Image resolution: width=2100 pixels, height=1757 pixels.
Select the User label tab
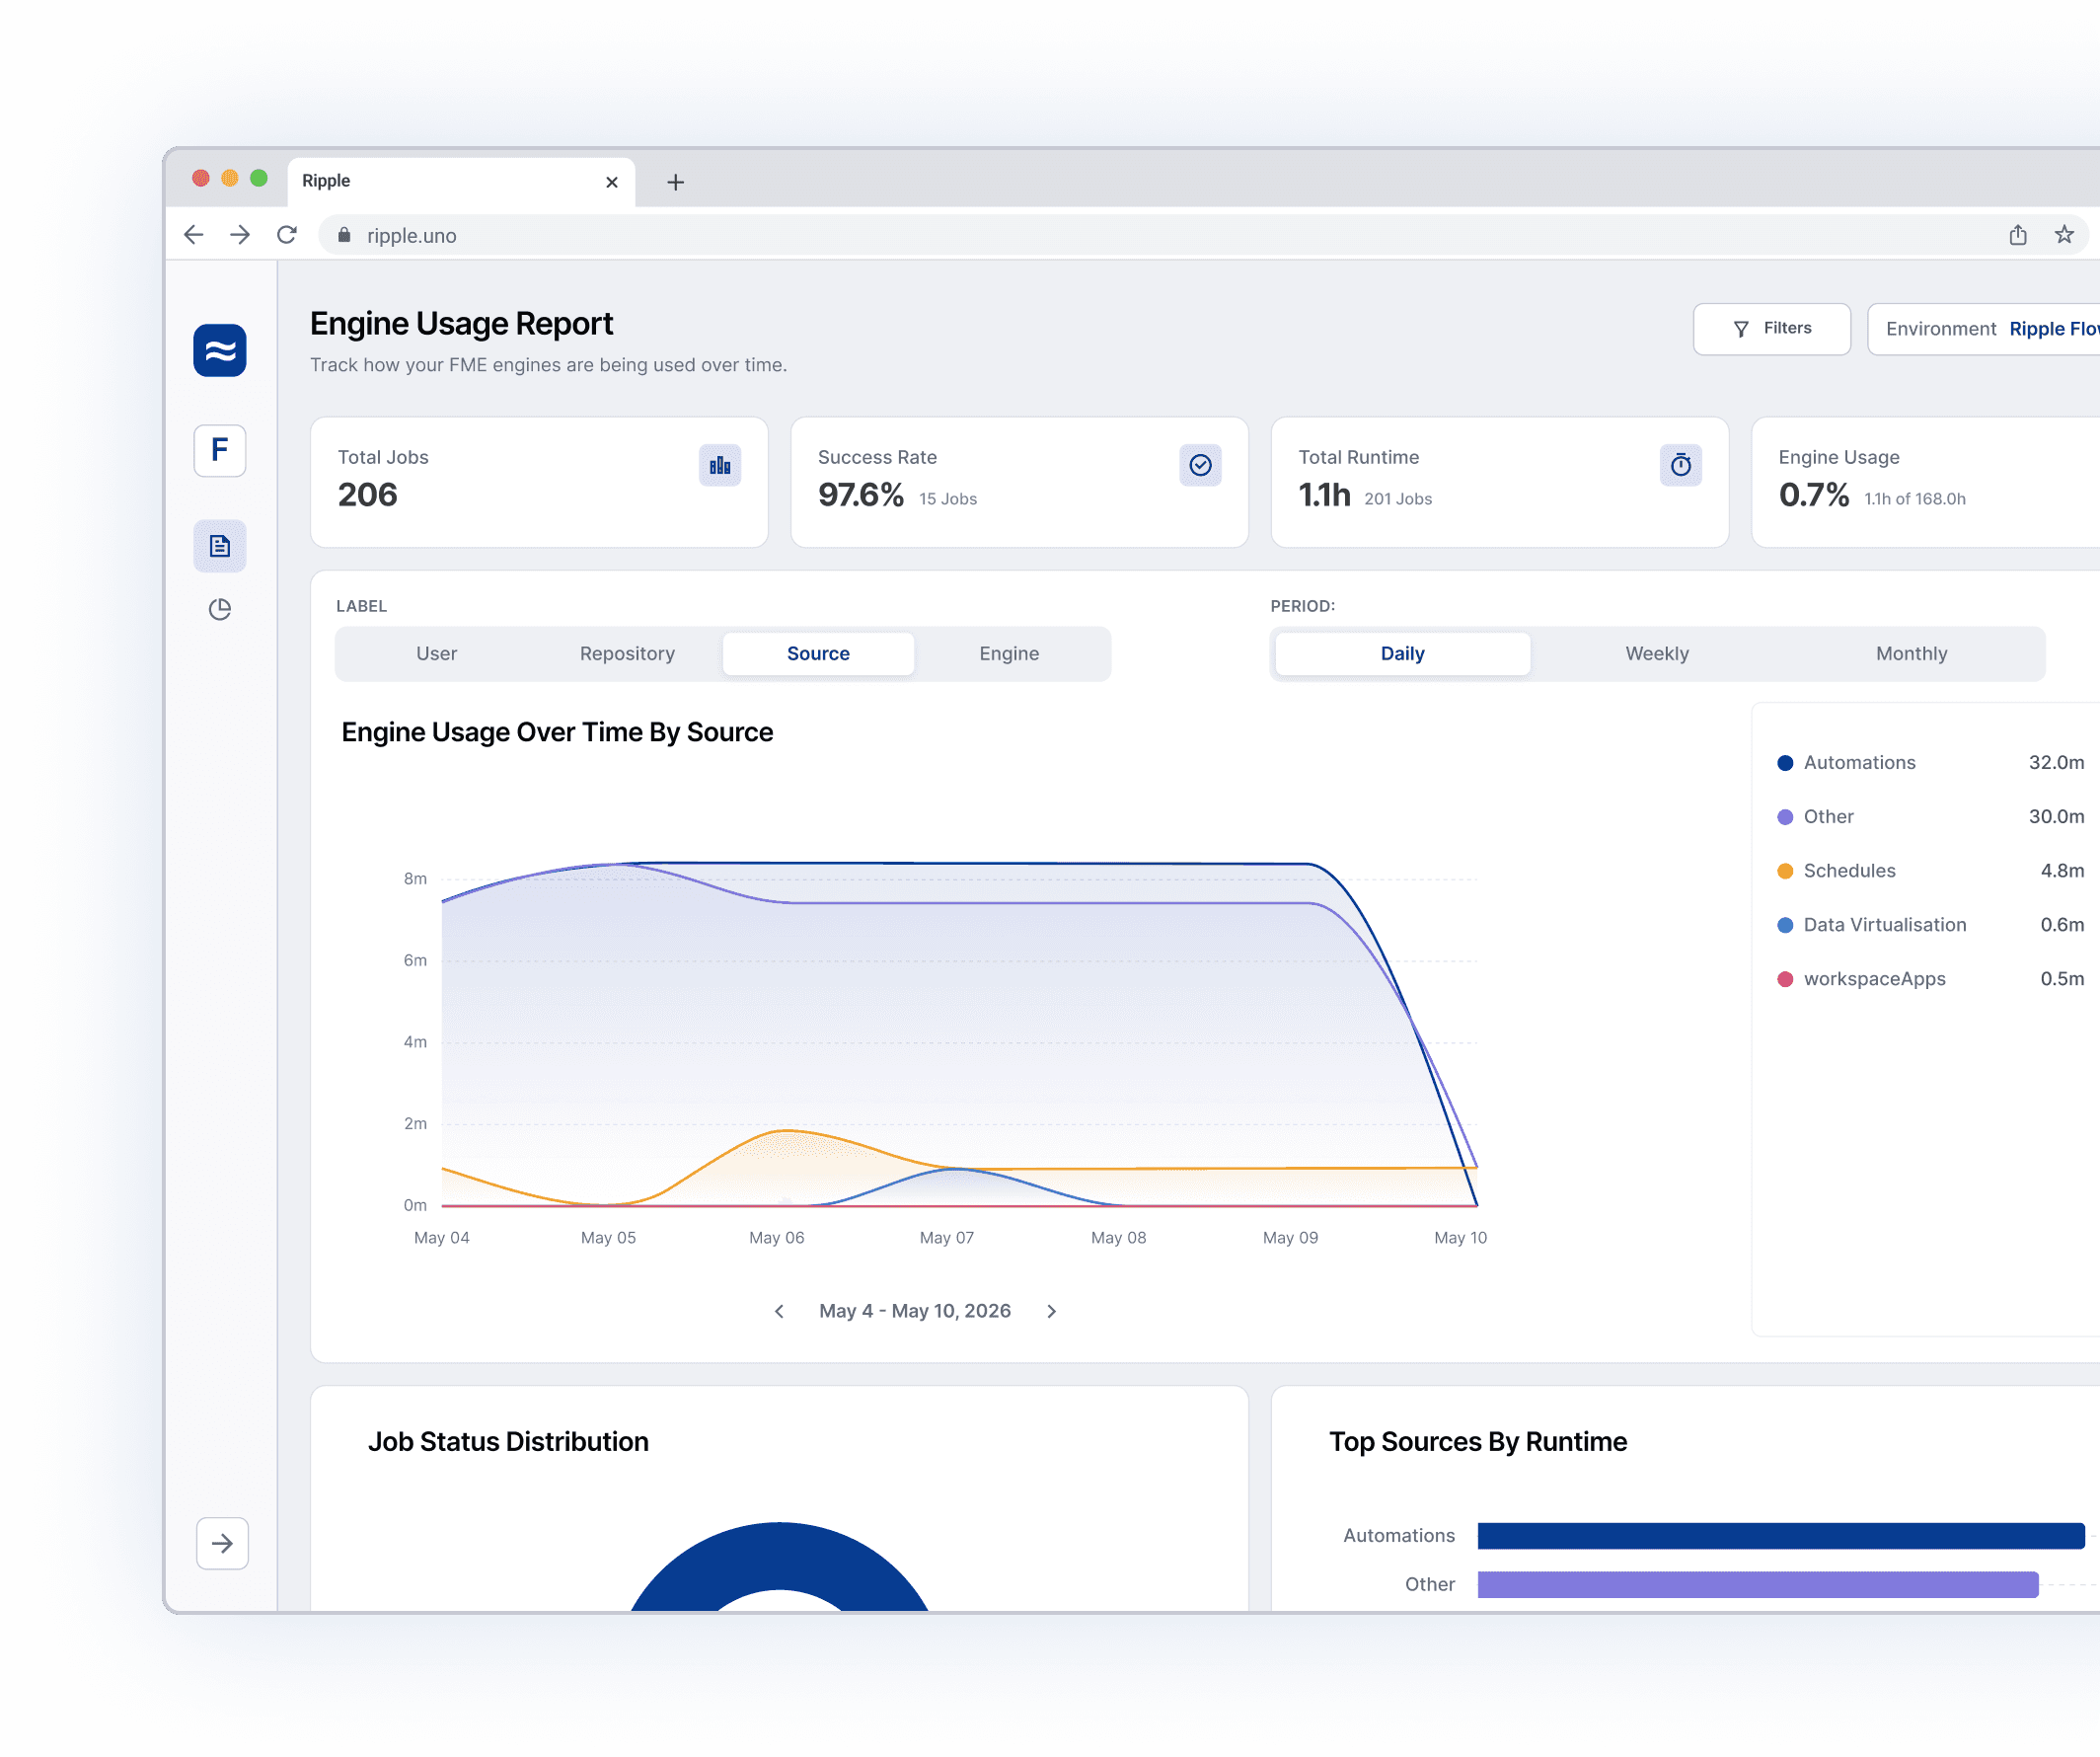436,654
